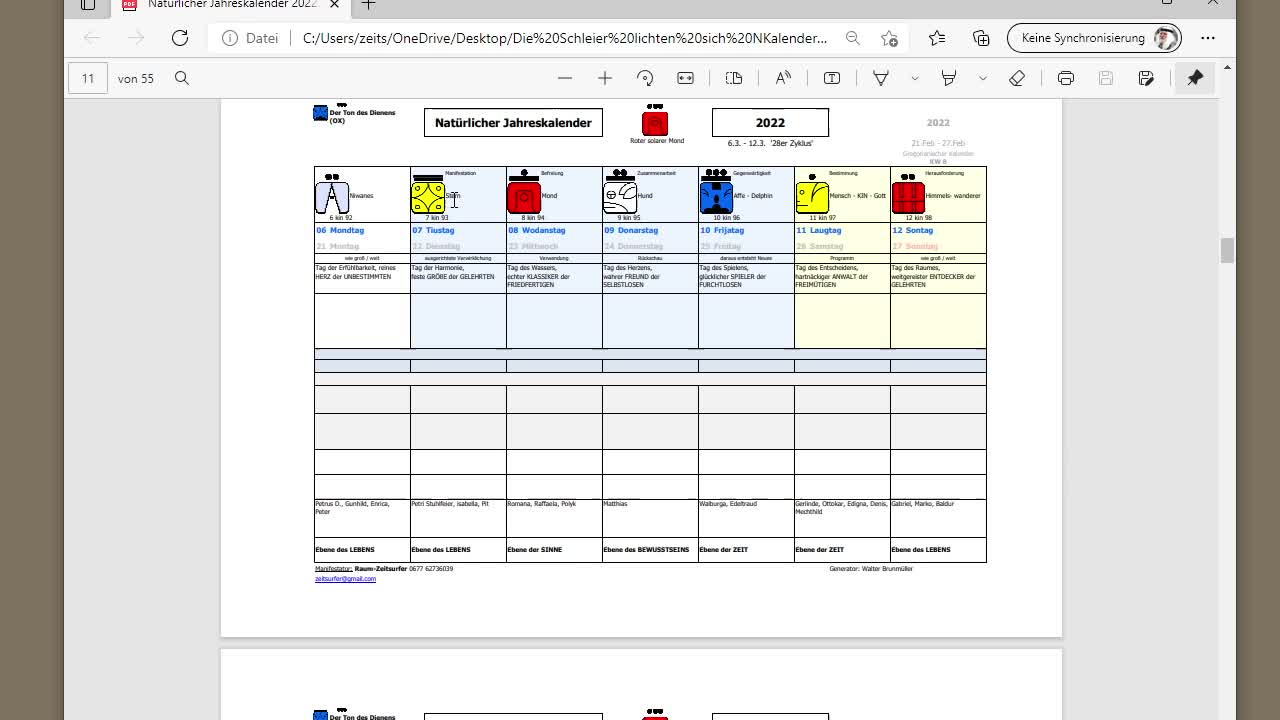Start Read aloud for the PDF
This screenshot has width=1280, height=720.
[783, 78]
